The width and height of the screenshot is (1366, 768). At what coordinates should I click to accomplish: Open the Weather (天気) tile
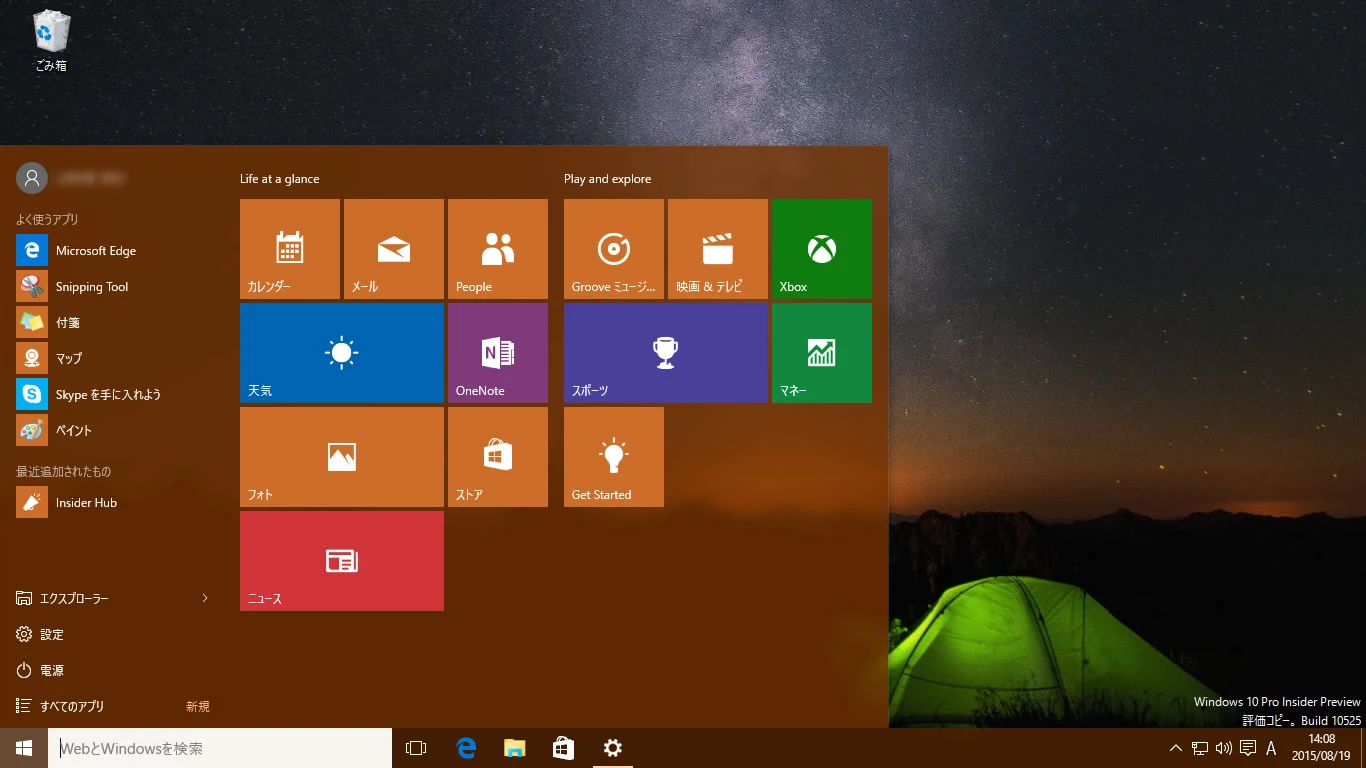[342, 353]
